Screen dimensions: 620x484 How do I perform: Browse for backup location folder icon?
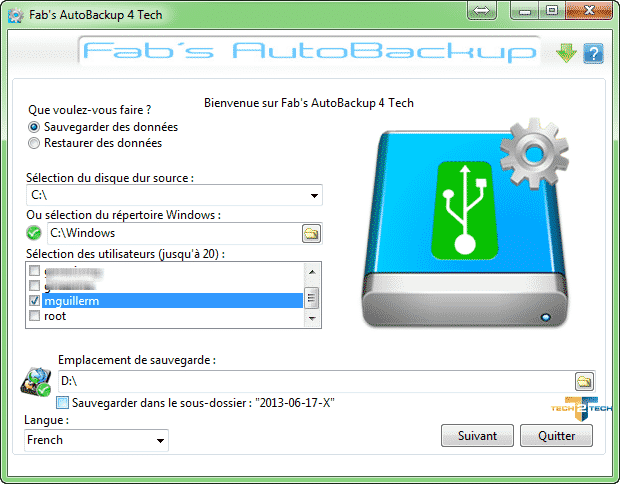[x=584, y=381]
